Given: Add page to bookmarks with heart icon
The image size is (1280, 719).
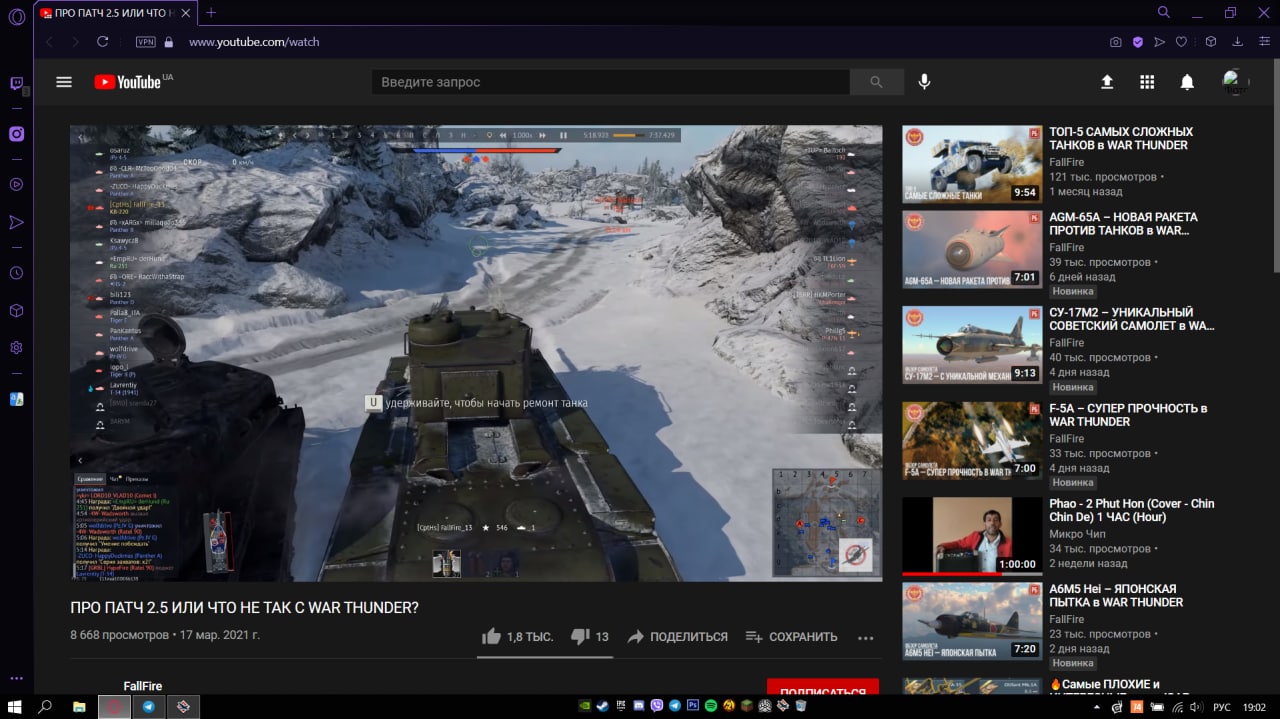Looking at the screenshot, I should pyautogui.click(x=1182, y=42).
